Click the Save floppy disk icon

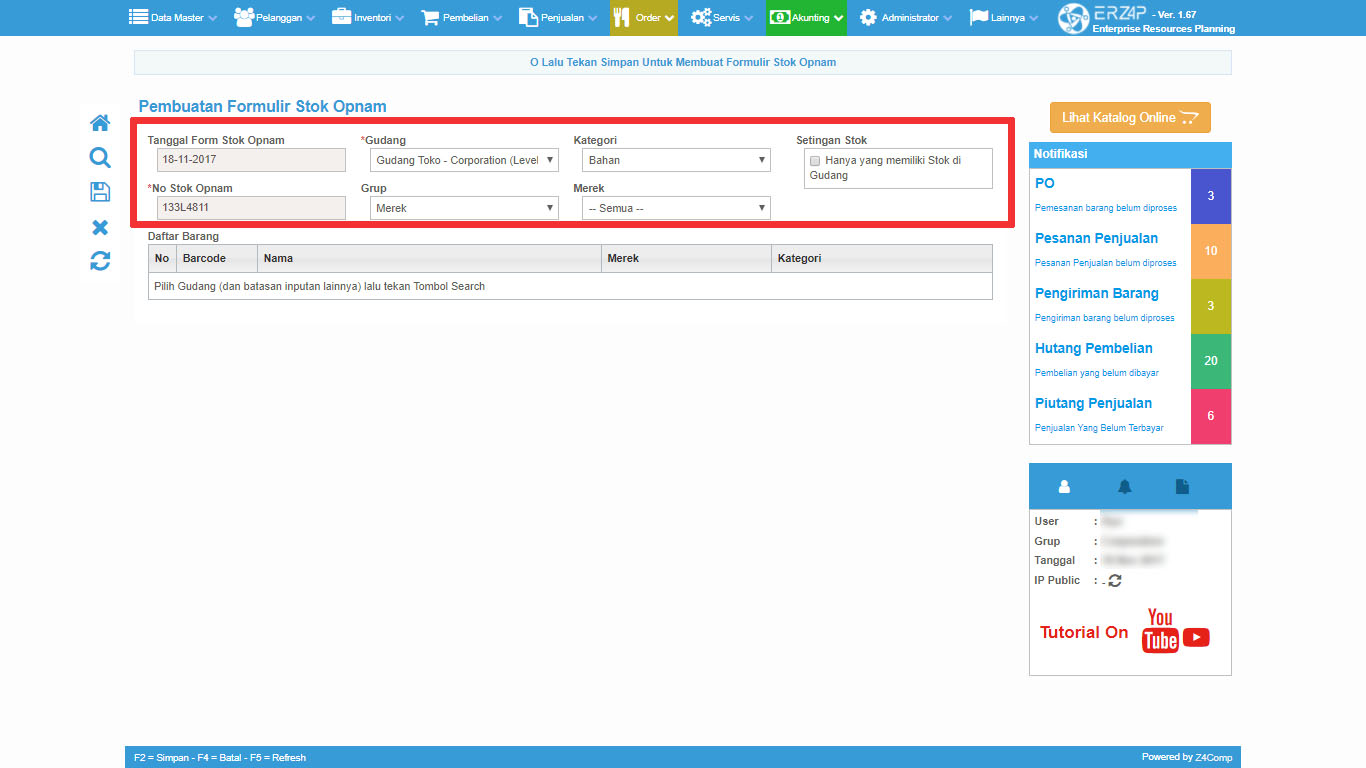100,192
